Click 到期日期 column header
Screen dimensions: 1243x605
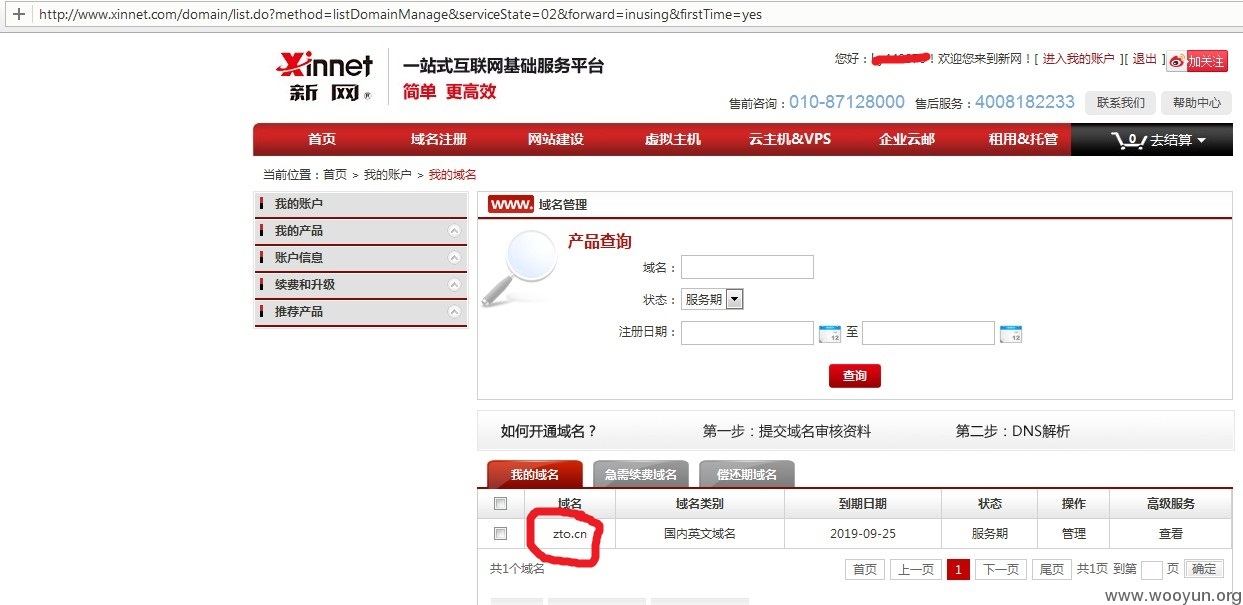[862, 504]
